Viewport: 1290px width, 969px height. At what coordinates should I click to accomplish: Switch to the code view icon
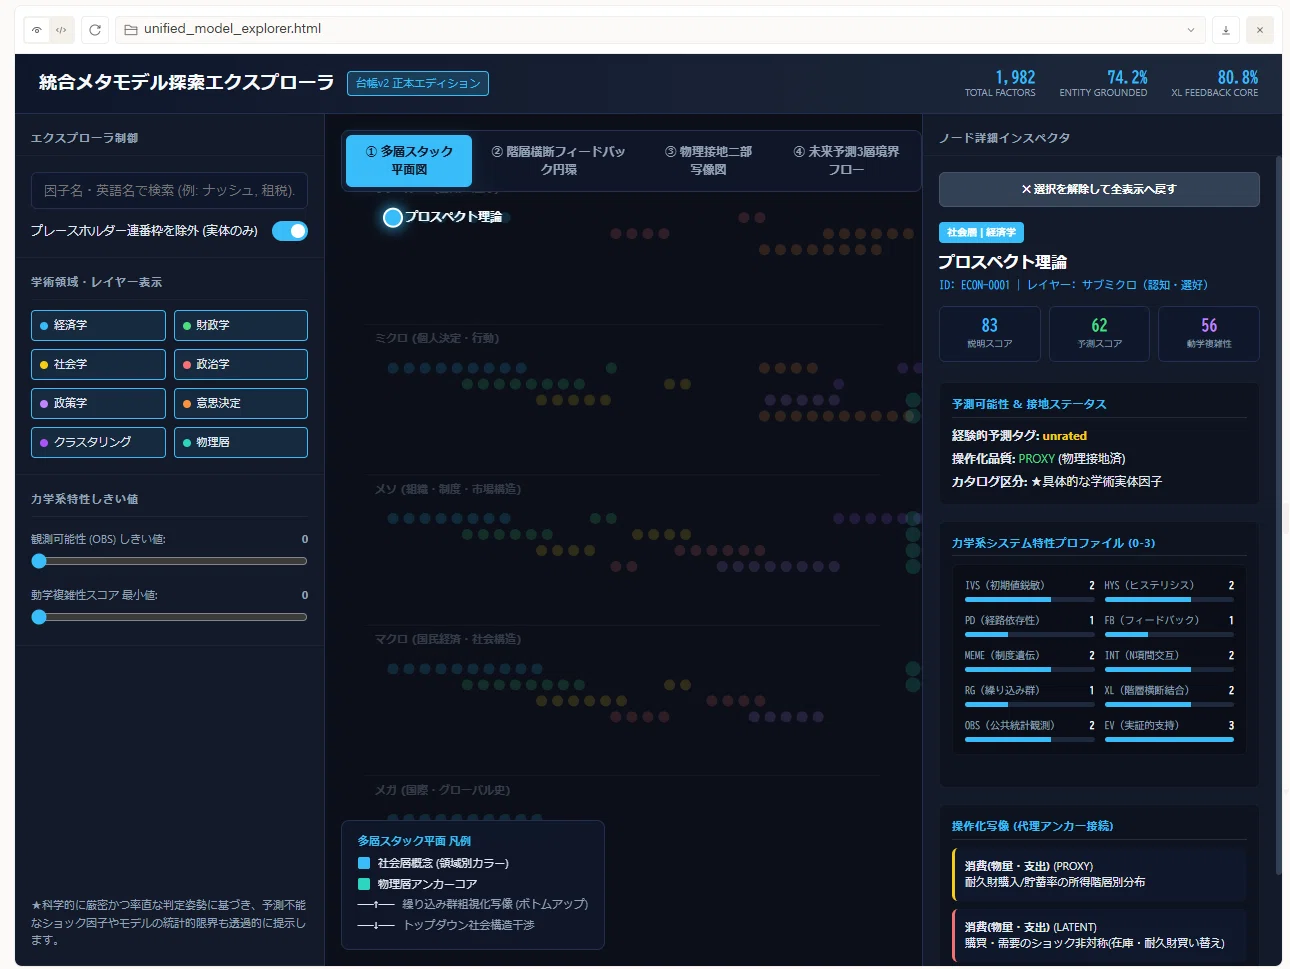(61, 30)
